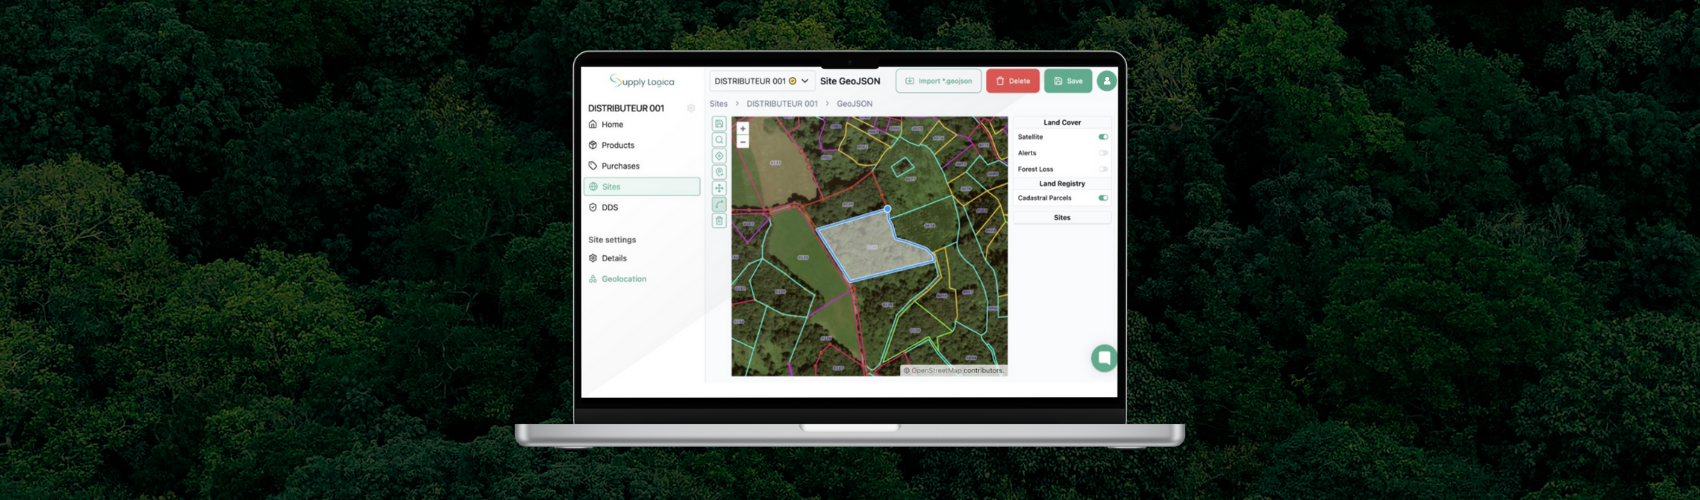Select Sites in the sidebar
The width and height of the screenshot is (1700, 500).
[642, 187]
